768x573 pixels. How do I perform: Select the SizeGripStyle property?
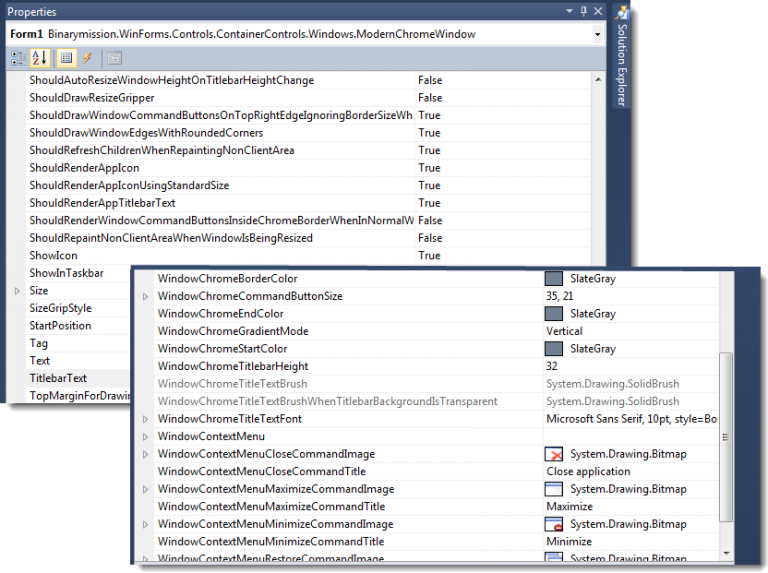coord(60,308)
